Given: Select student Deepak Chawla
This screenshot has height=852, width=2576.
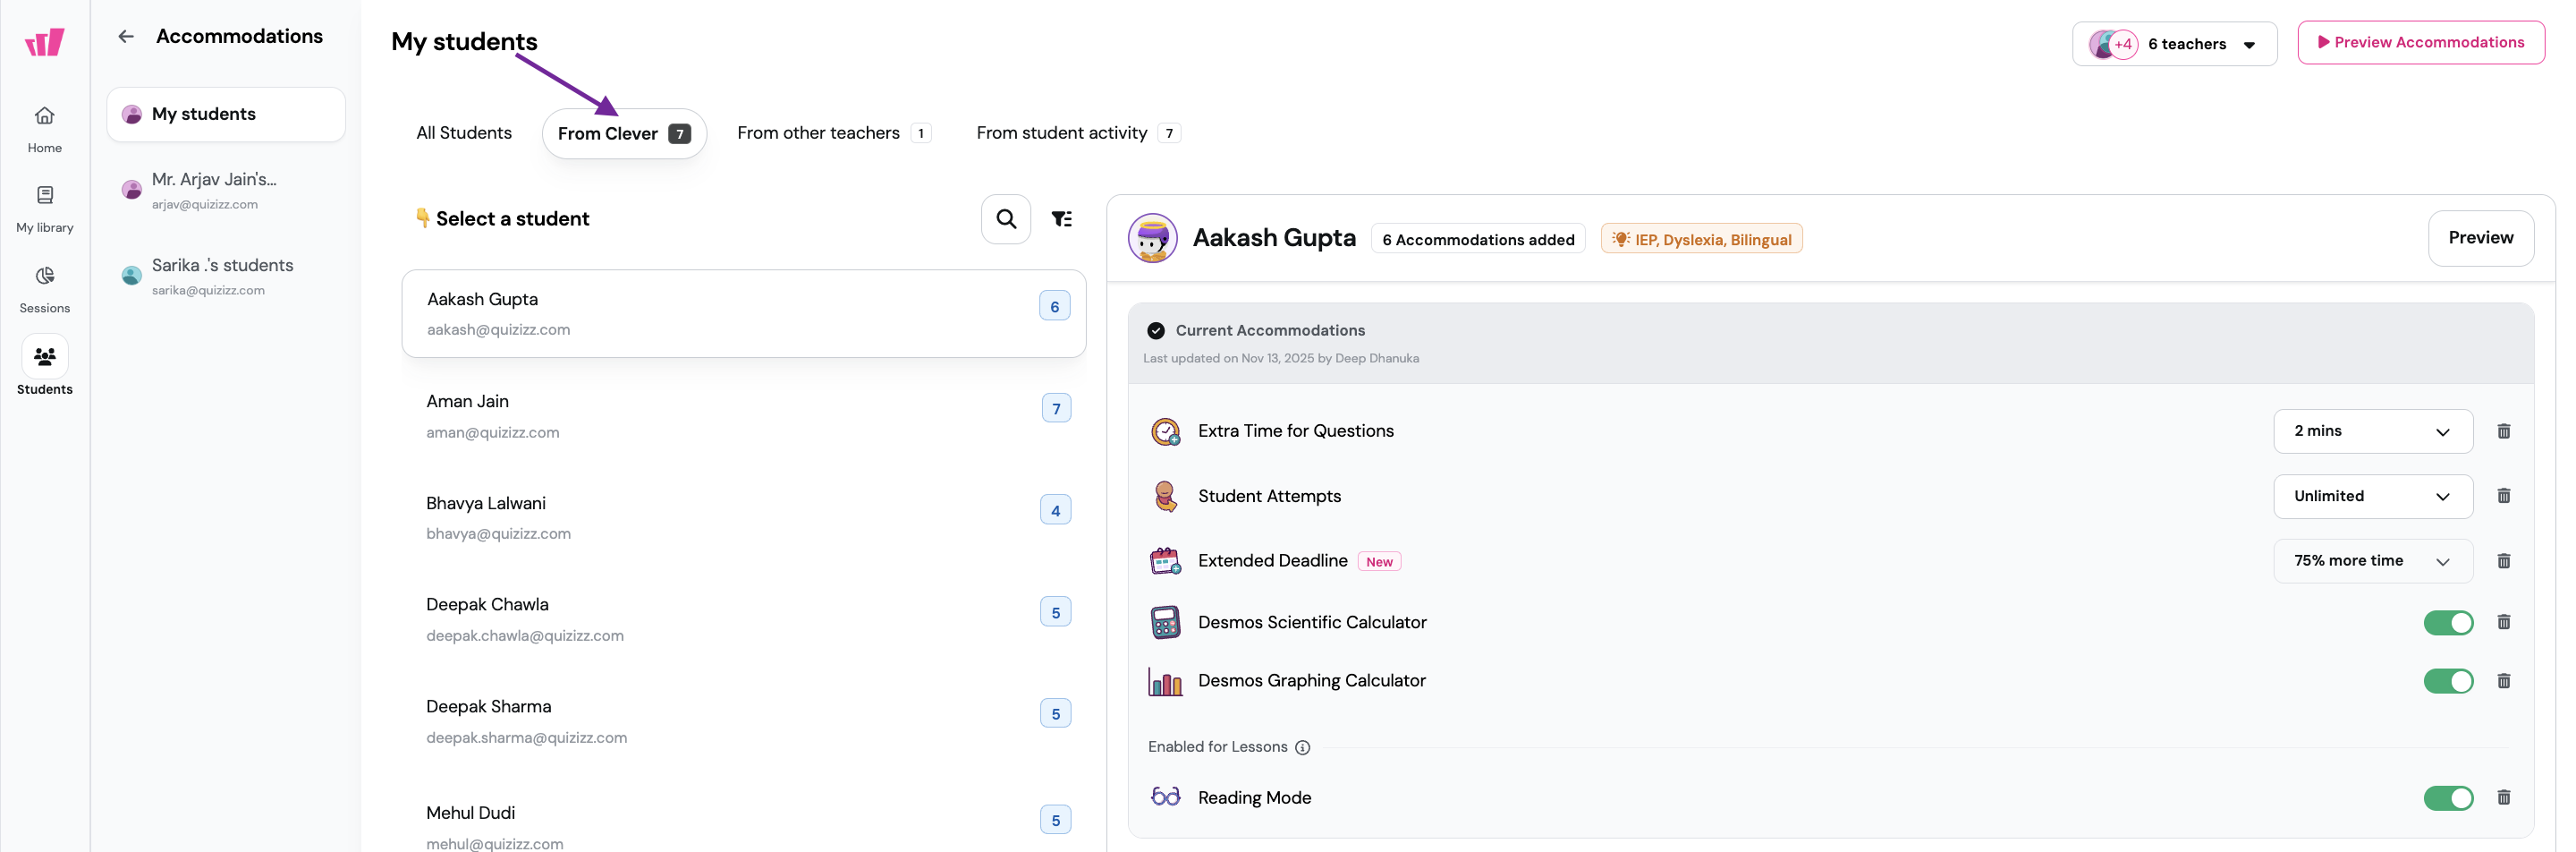Looking at the screenshot, I should click(743, 620).
